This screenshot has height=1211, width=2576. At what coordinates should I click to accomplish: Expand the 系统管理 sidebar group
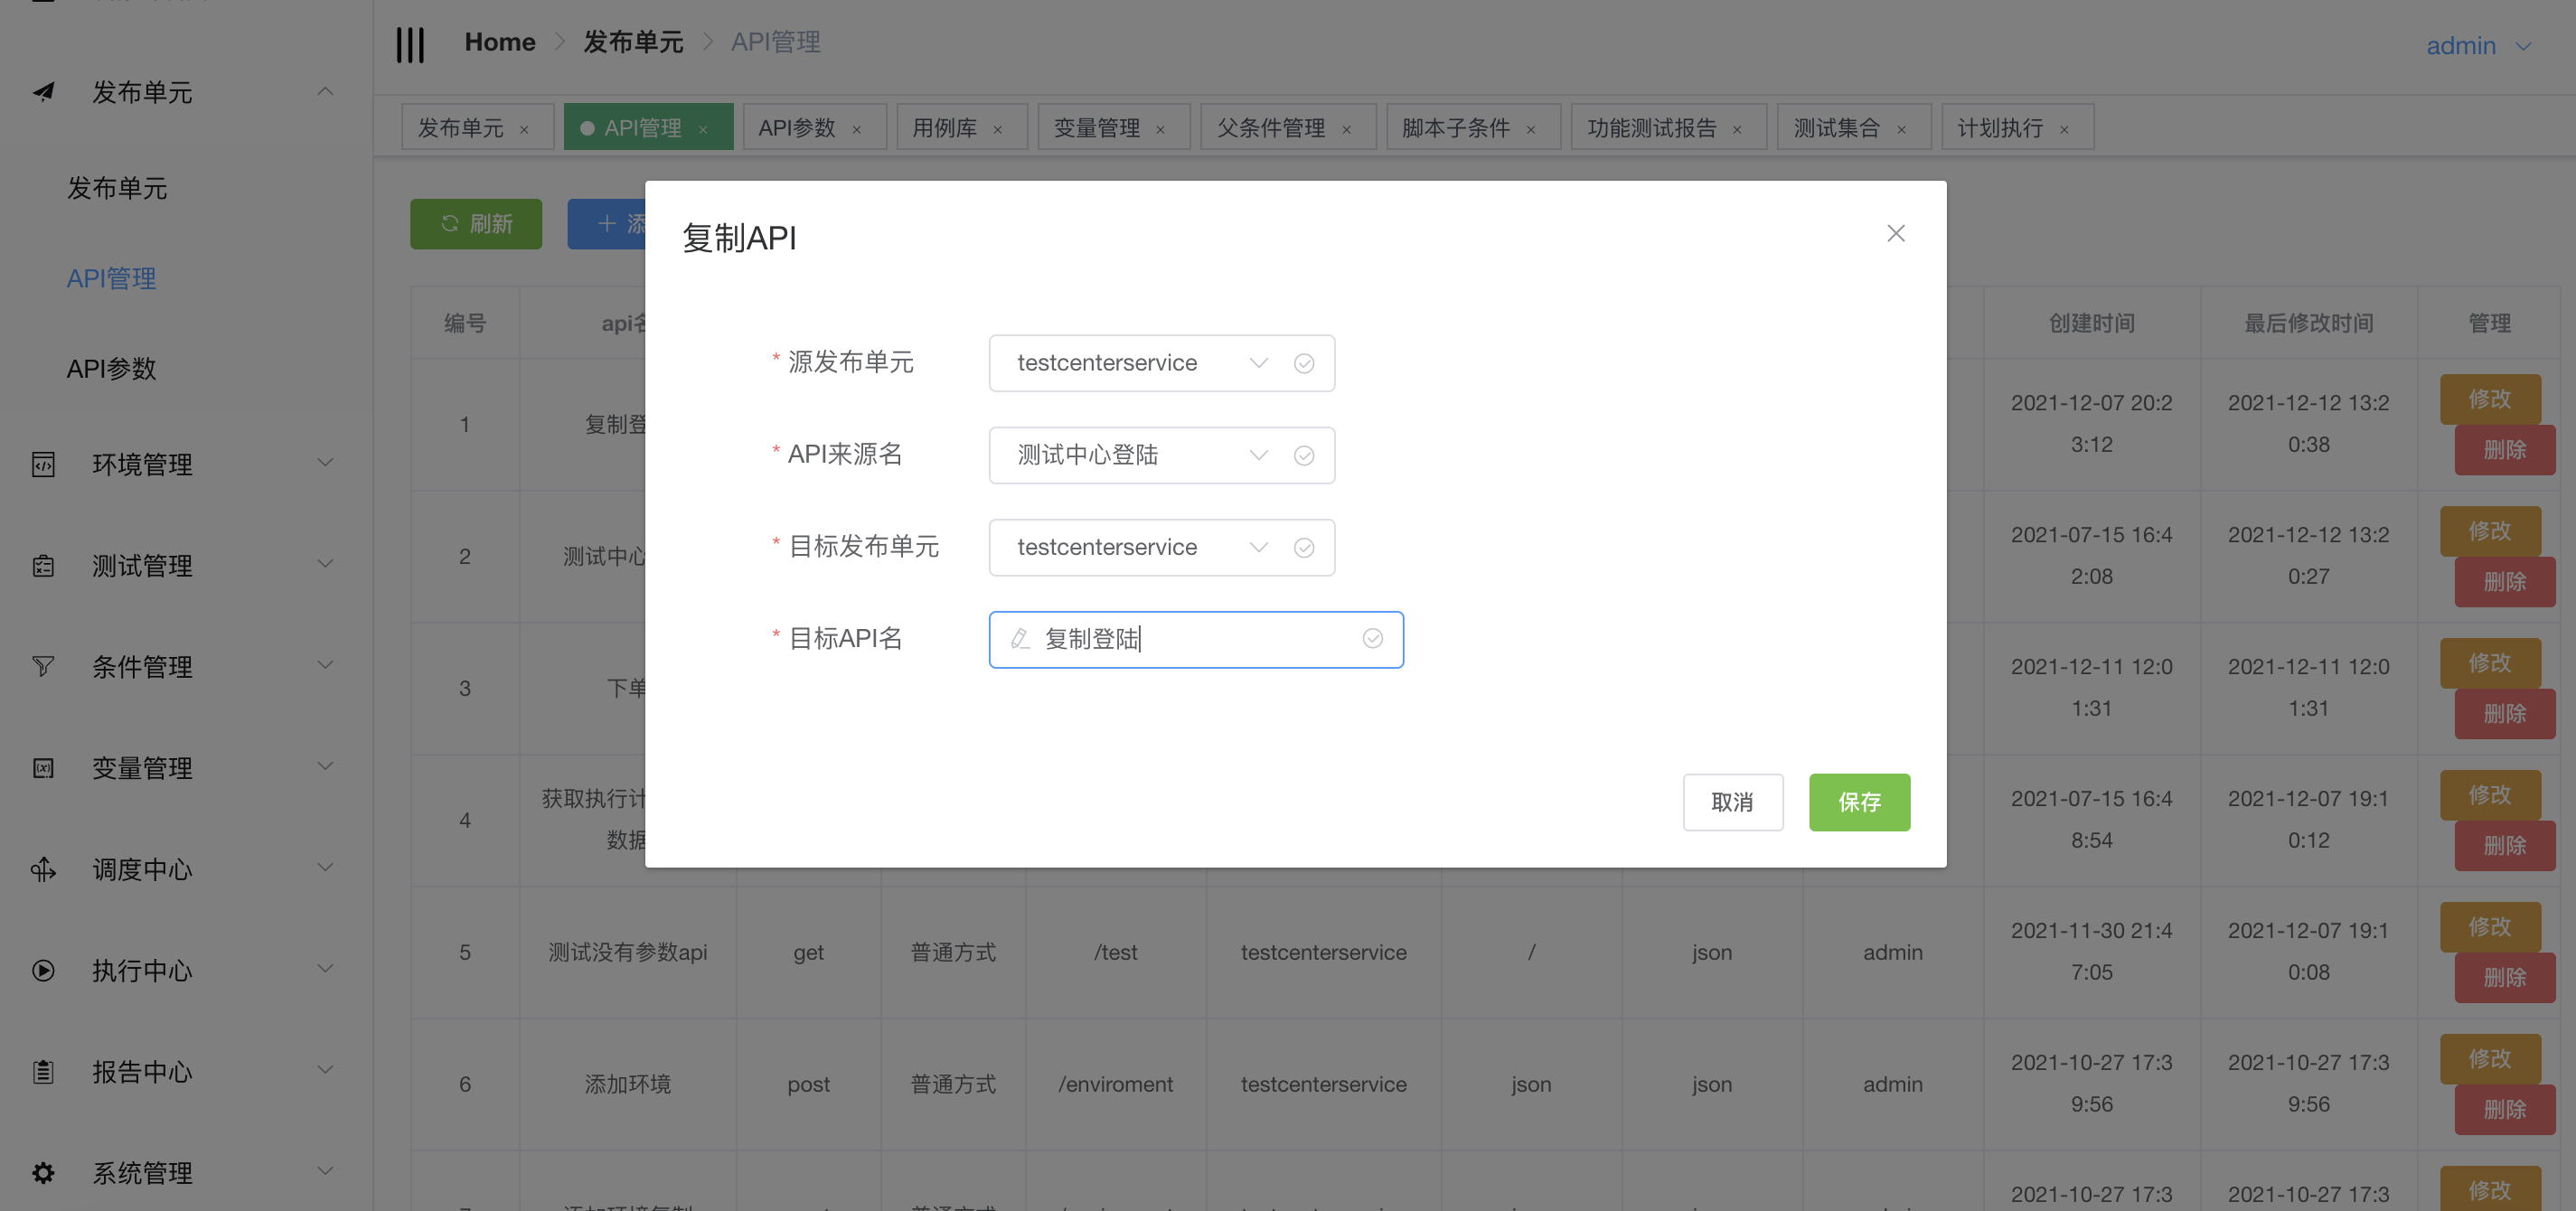pos(325,1171)
